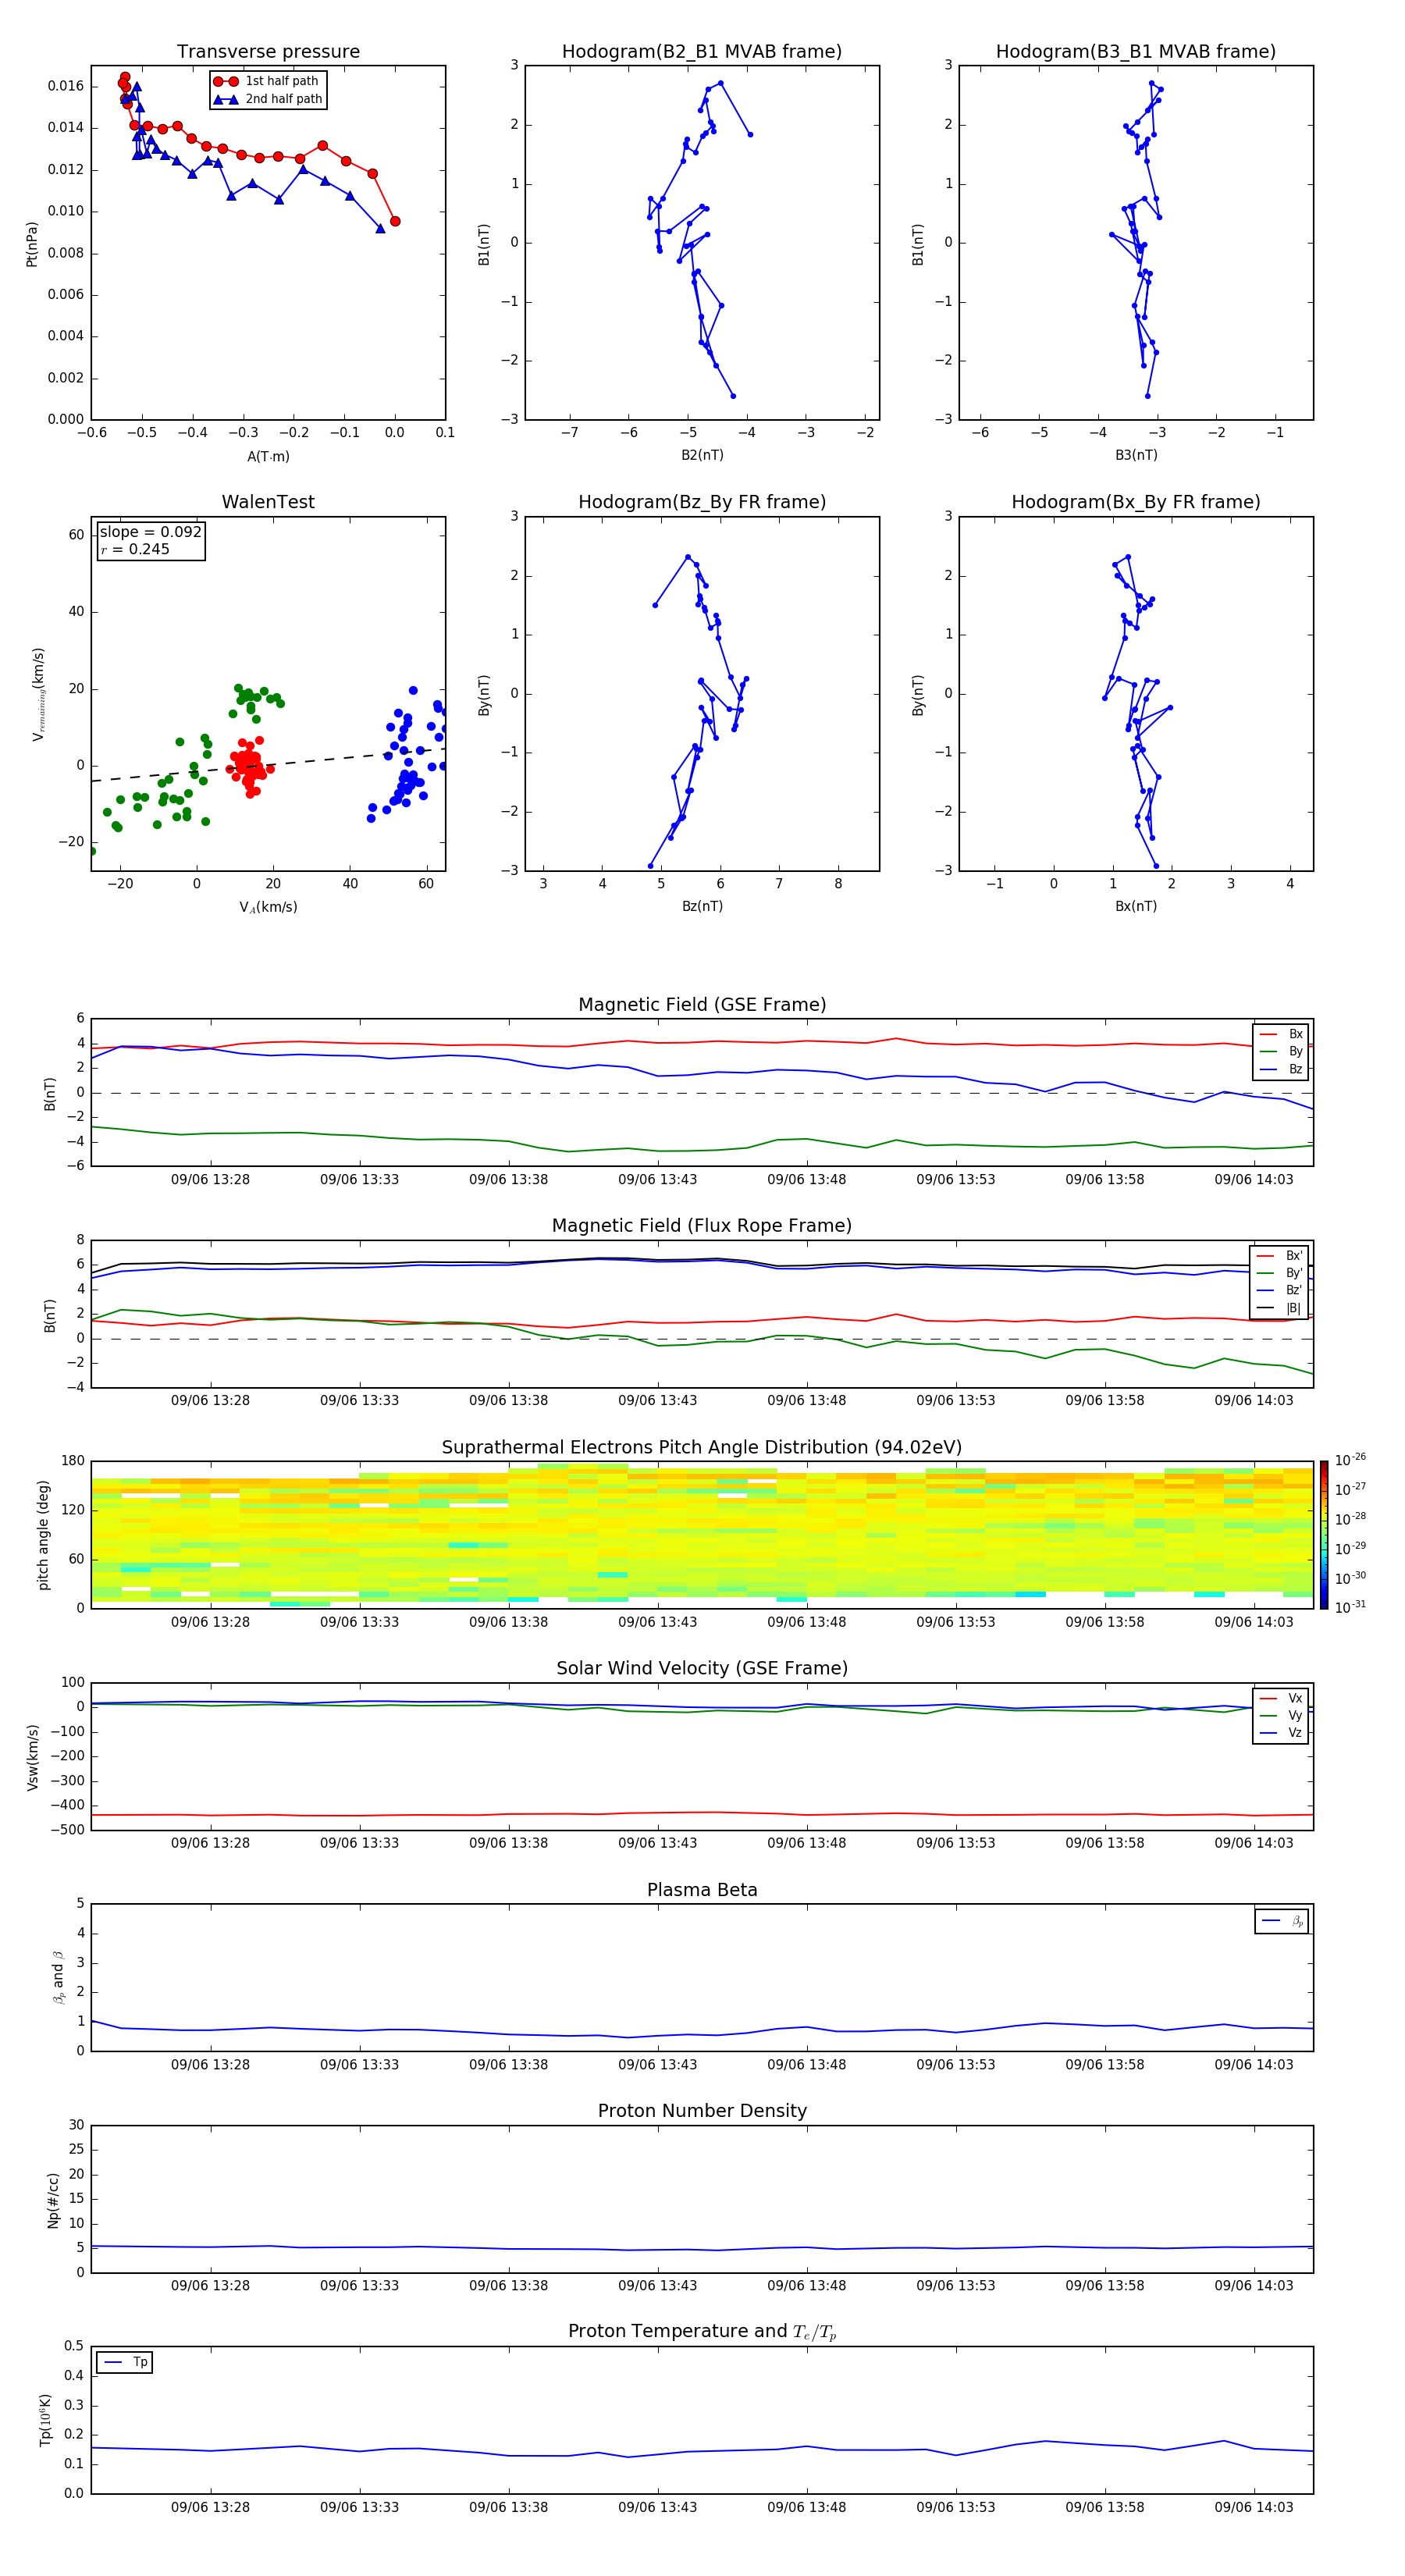Click the "A(T·m)" x-axis label
This screenshot has width=1405, height=2576.
point(268,456)
